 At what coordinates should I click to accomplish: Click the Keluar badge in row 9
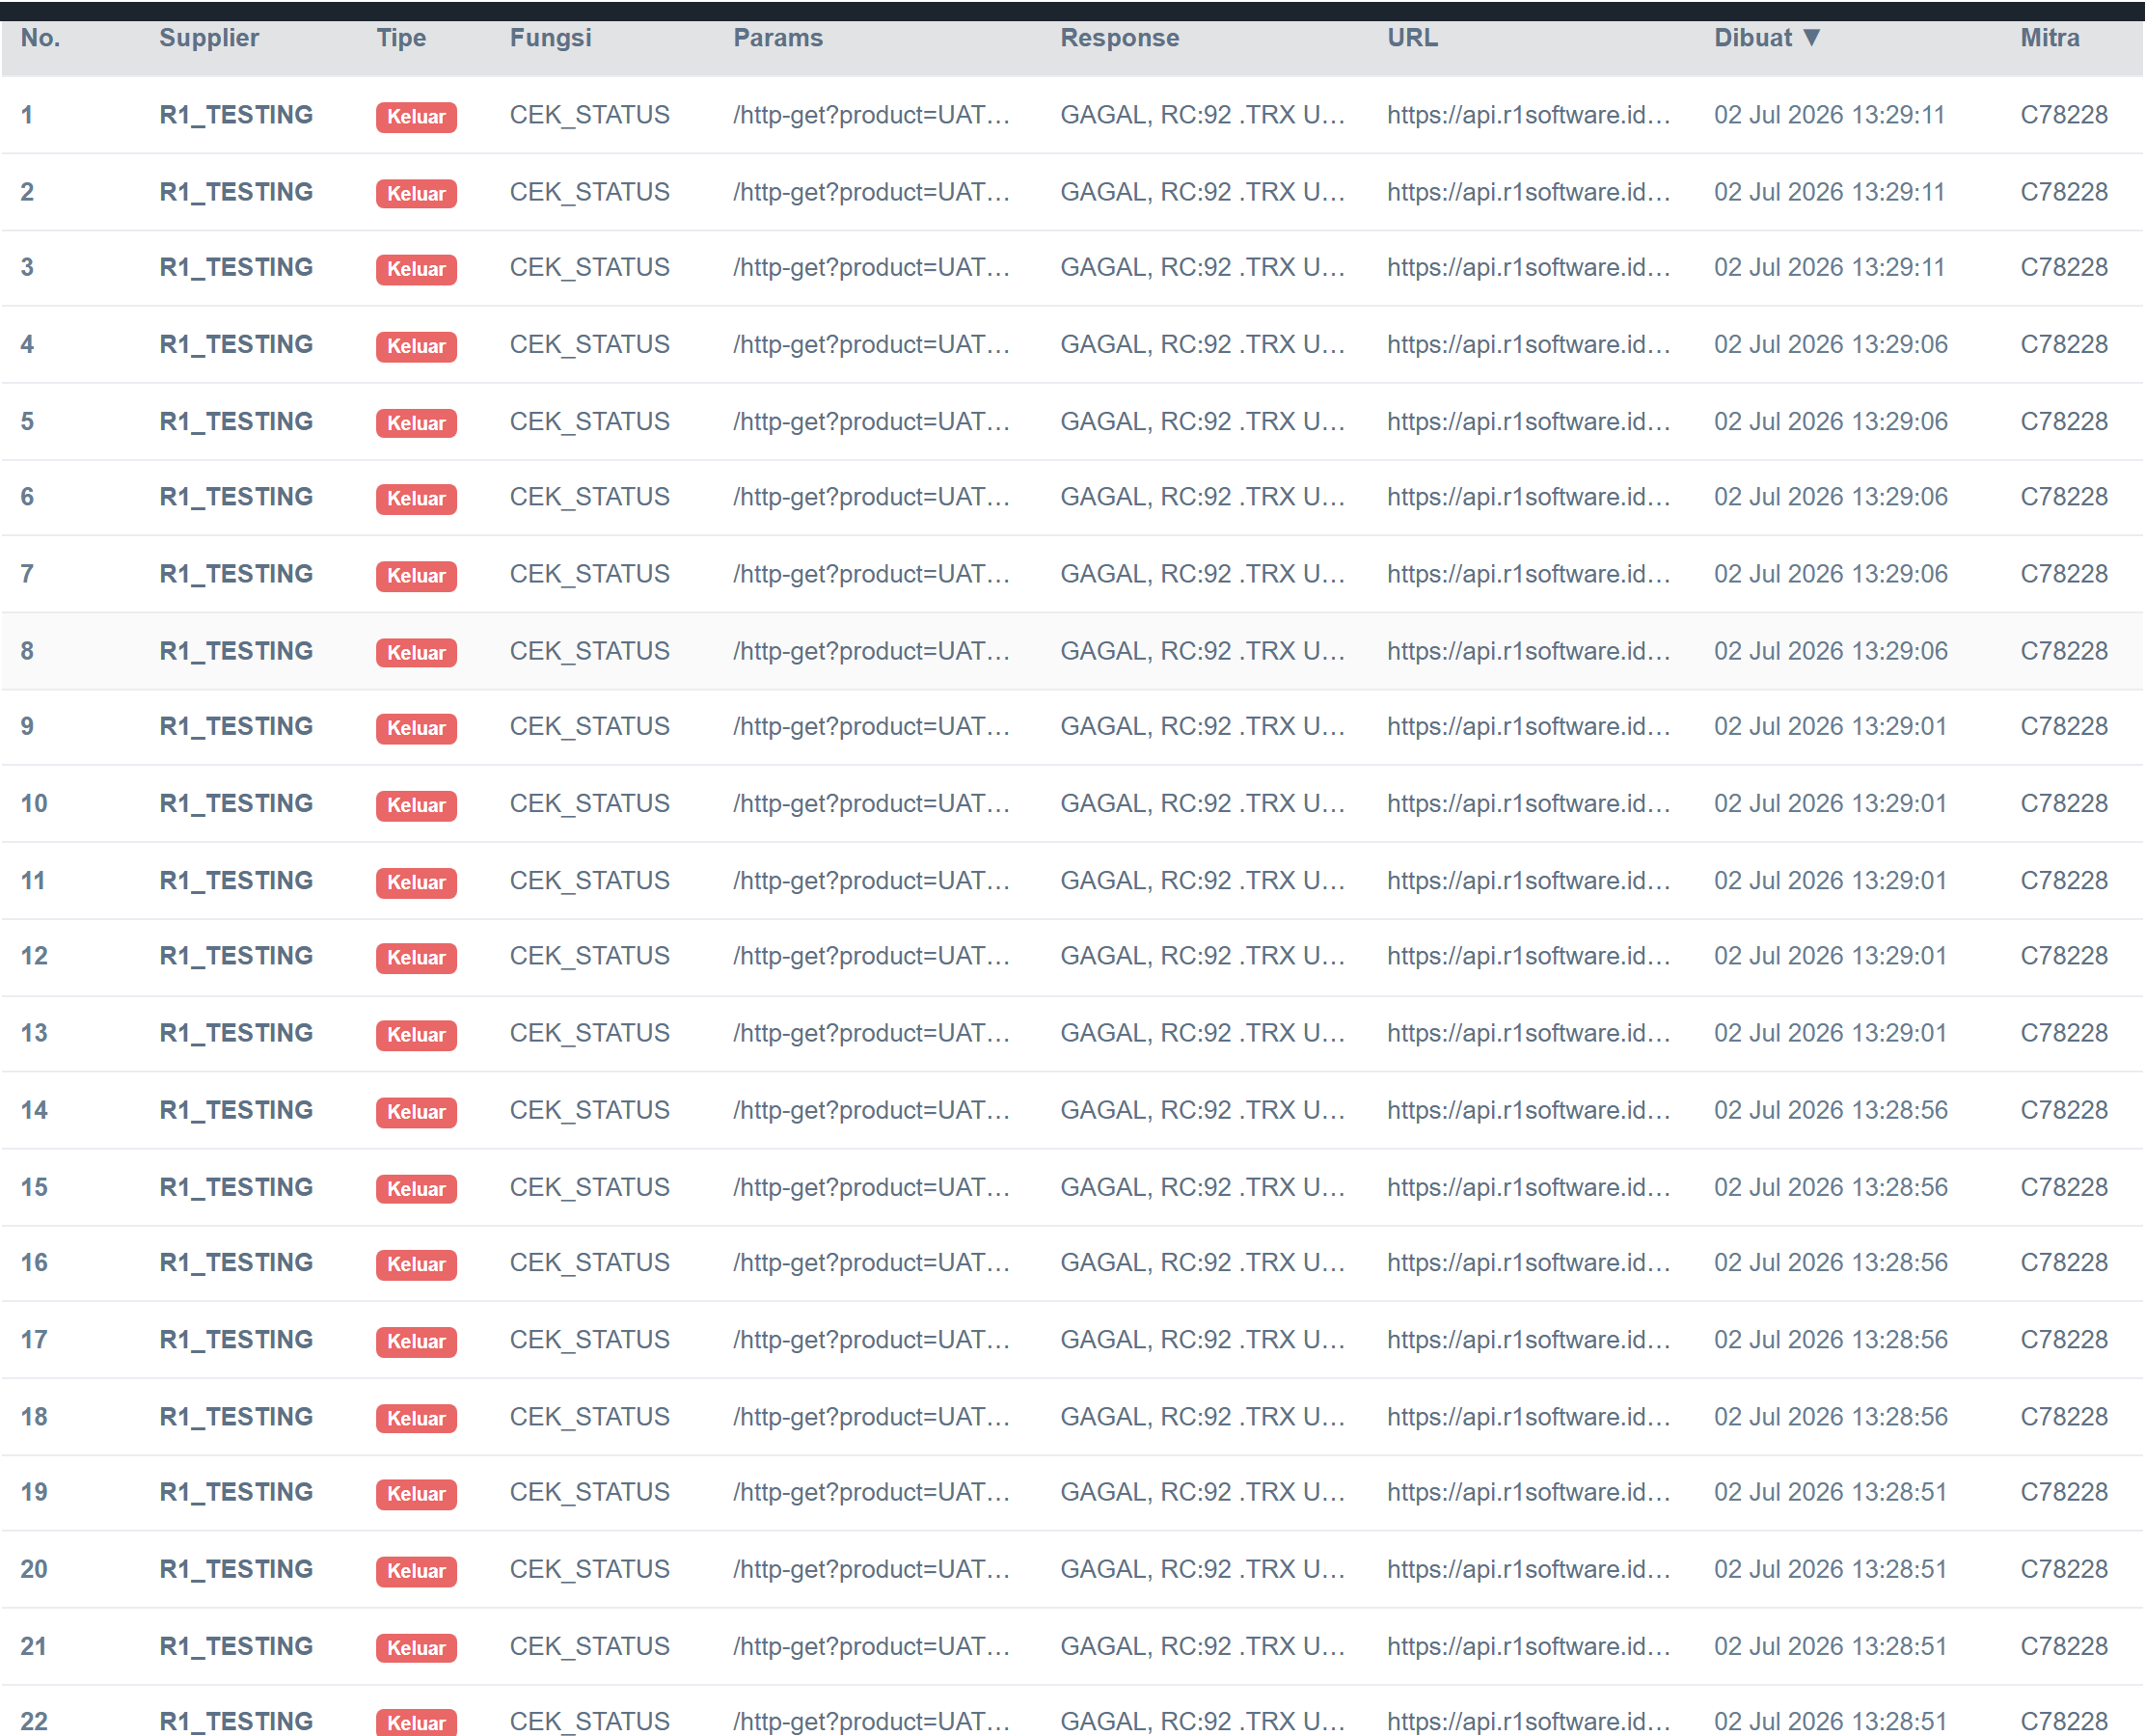[416, 728]
